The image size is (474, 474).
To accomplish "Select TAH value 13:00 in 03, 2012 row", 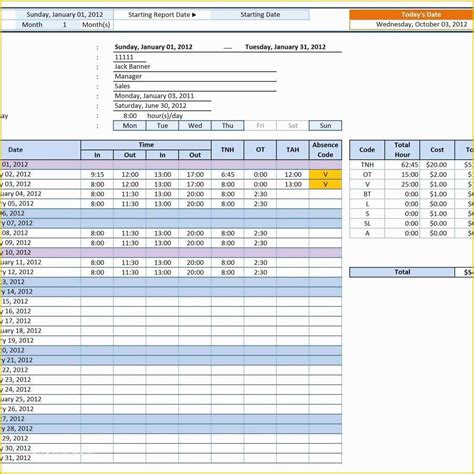I will (x=293, y=184).
